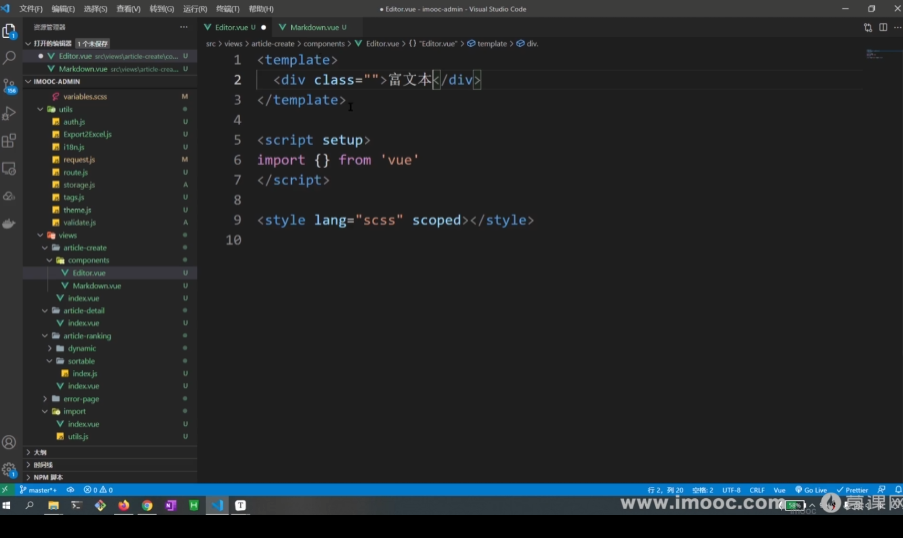Change language mode Vue in status bar

pyautogui.click(x=779, y=490)
